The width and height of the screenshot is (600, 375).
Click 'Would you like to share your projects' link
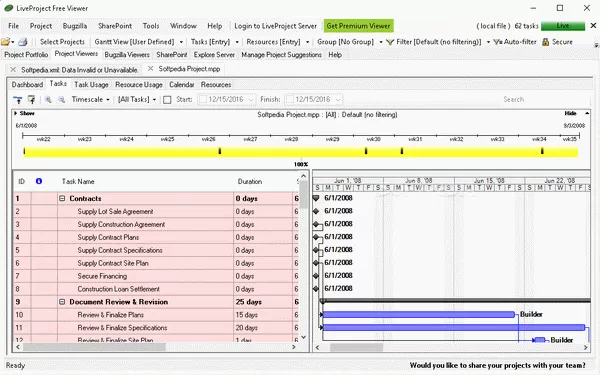497,365
